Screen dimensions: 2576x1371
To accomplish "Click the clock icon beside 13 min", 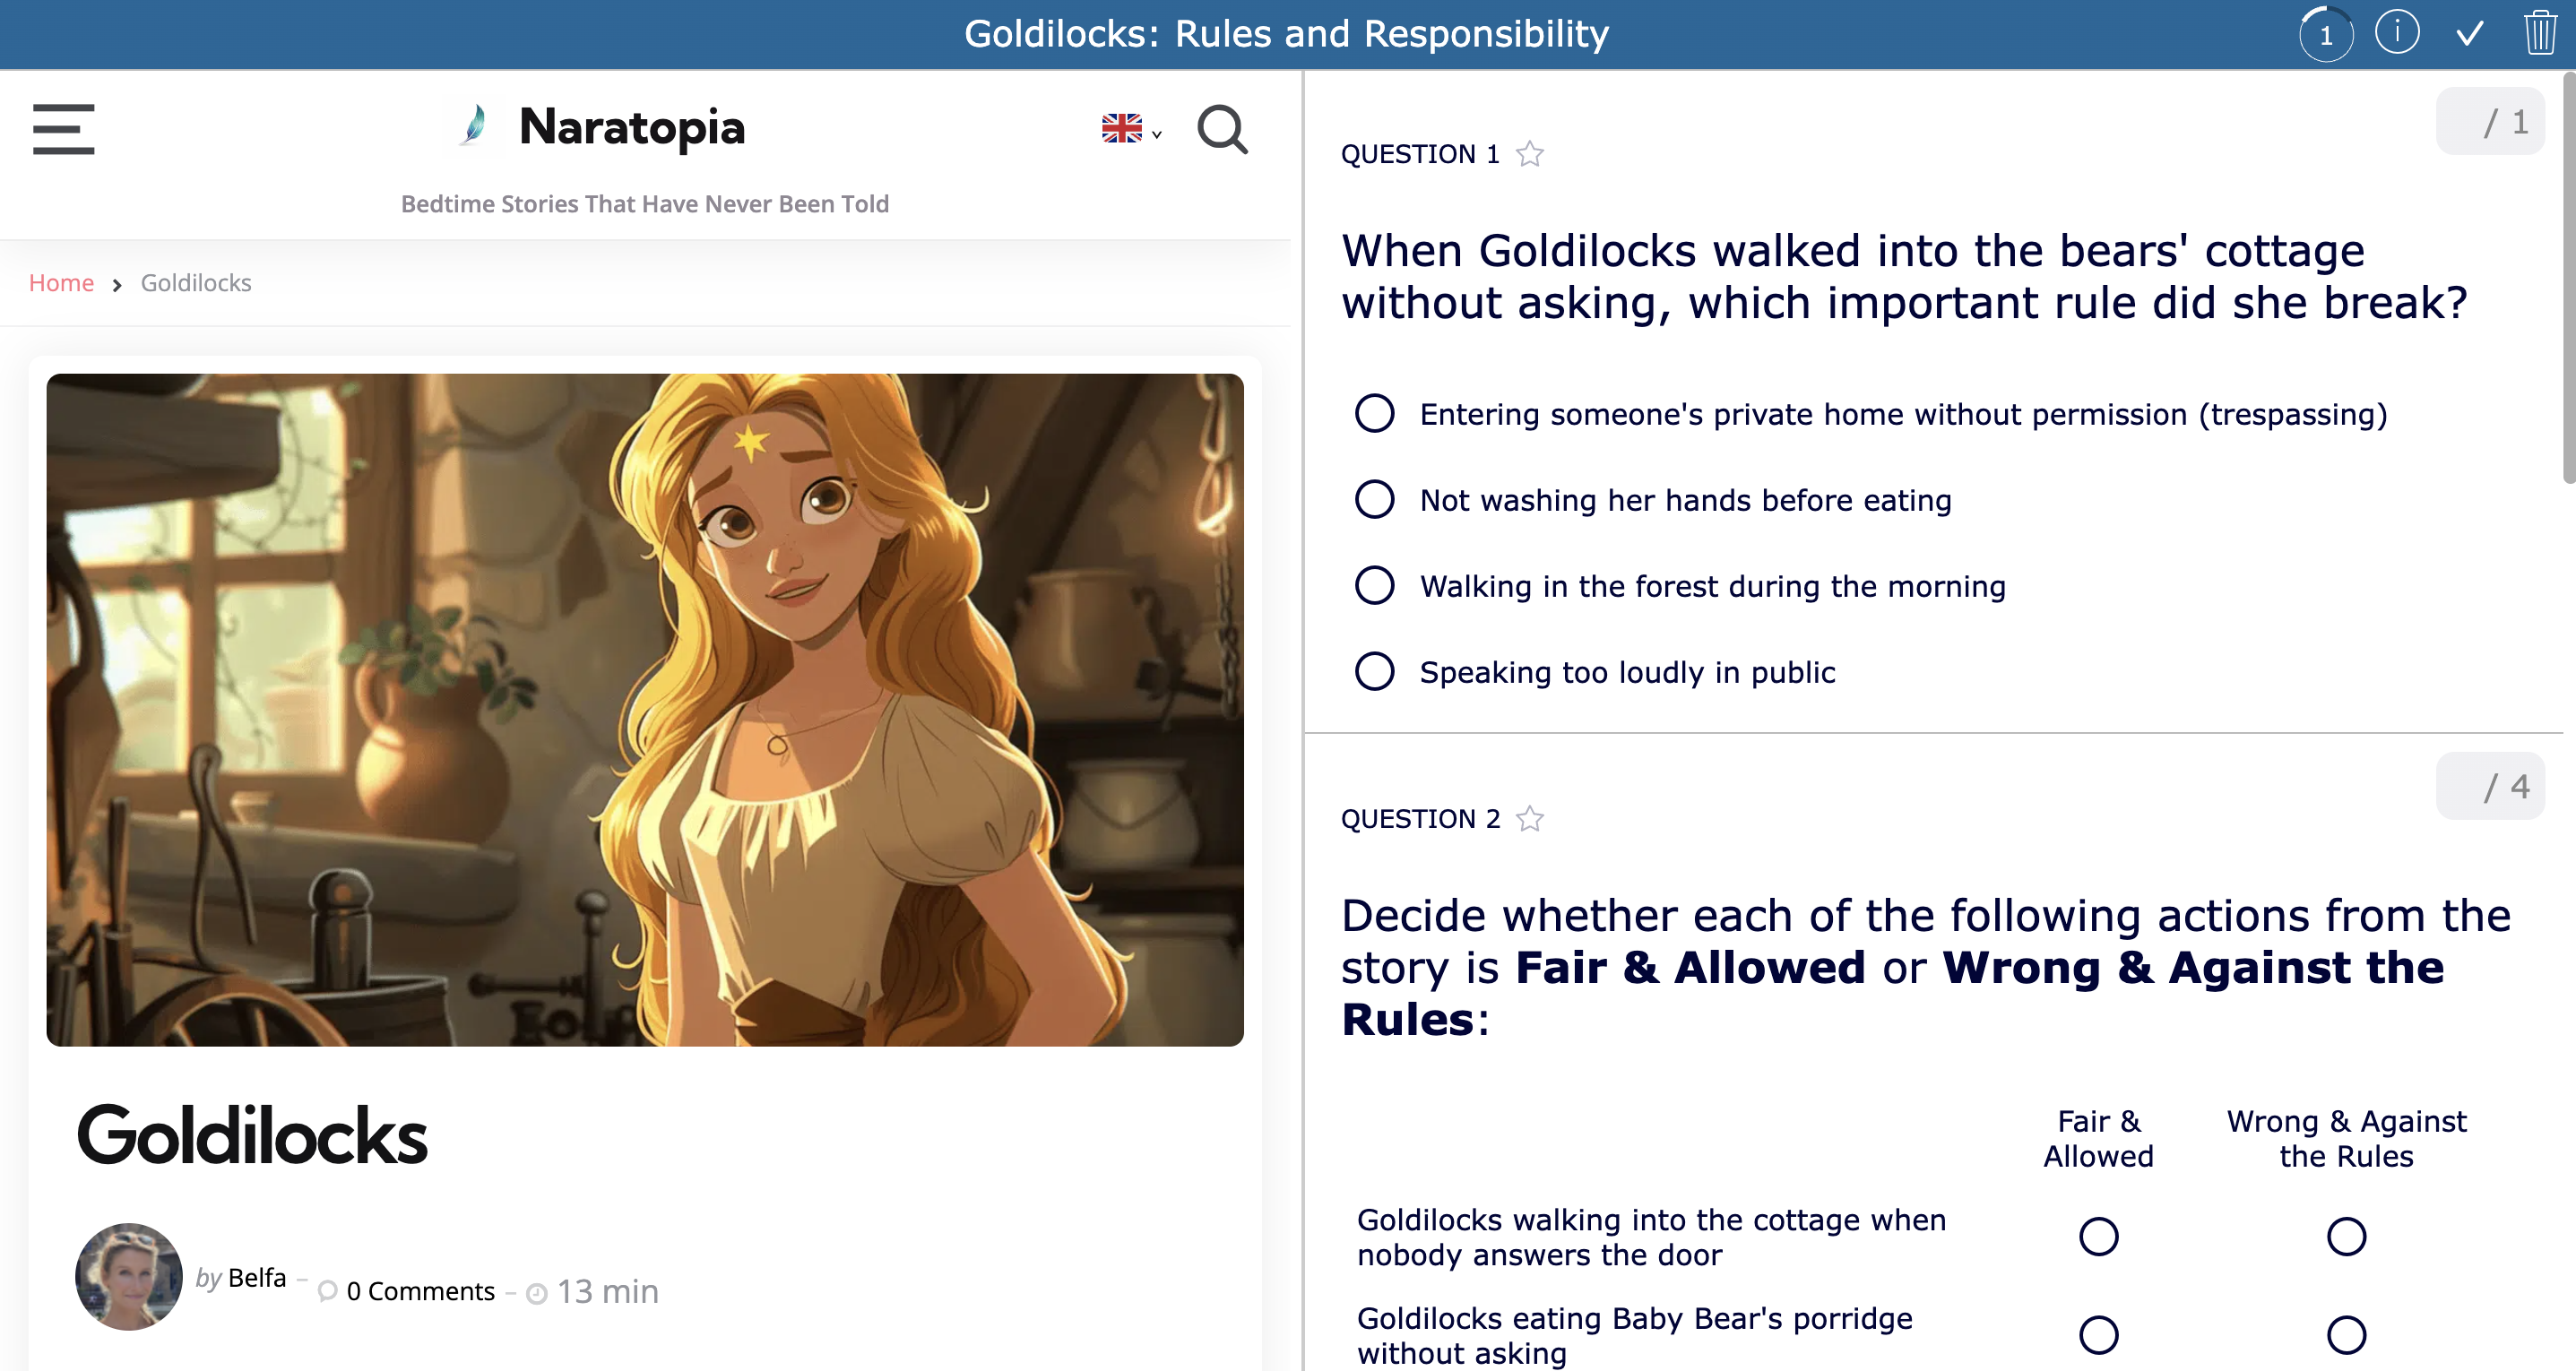I will (537, 1294).
